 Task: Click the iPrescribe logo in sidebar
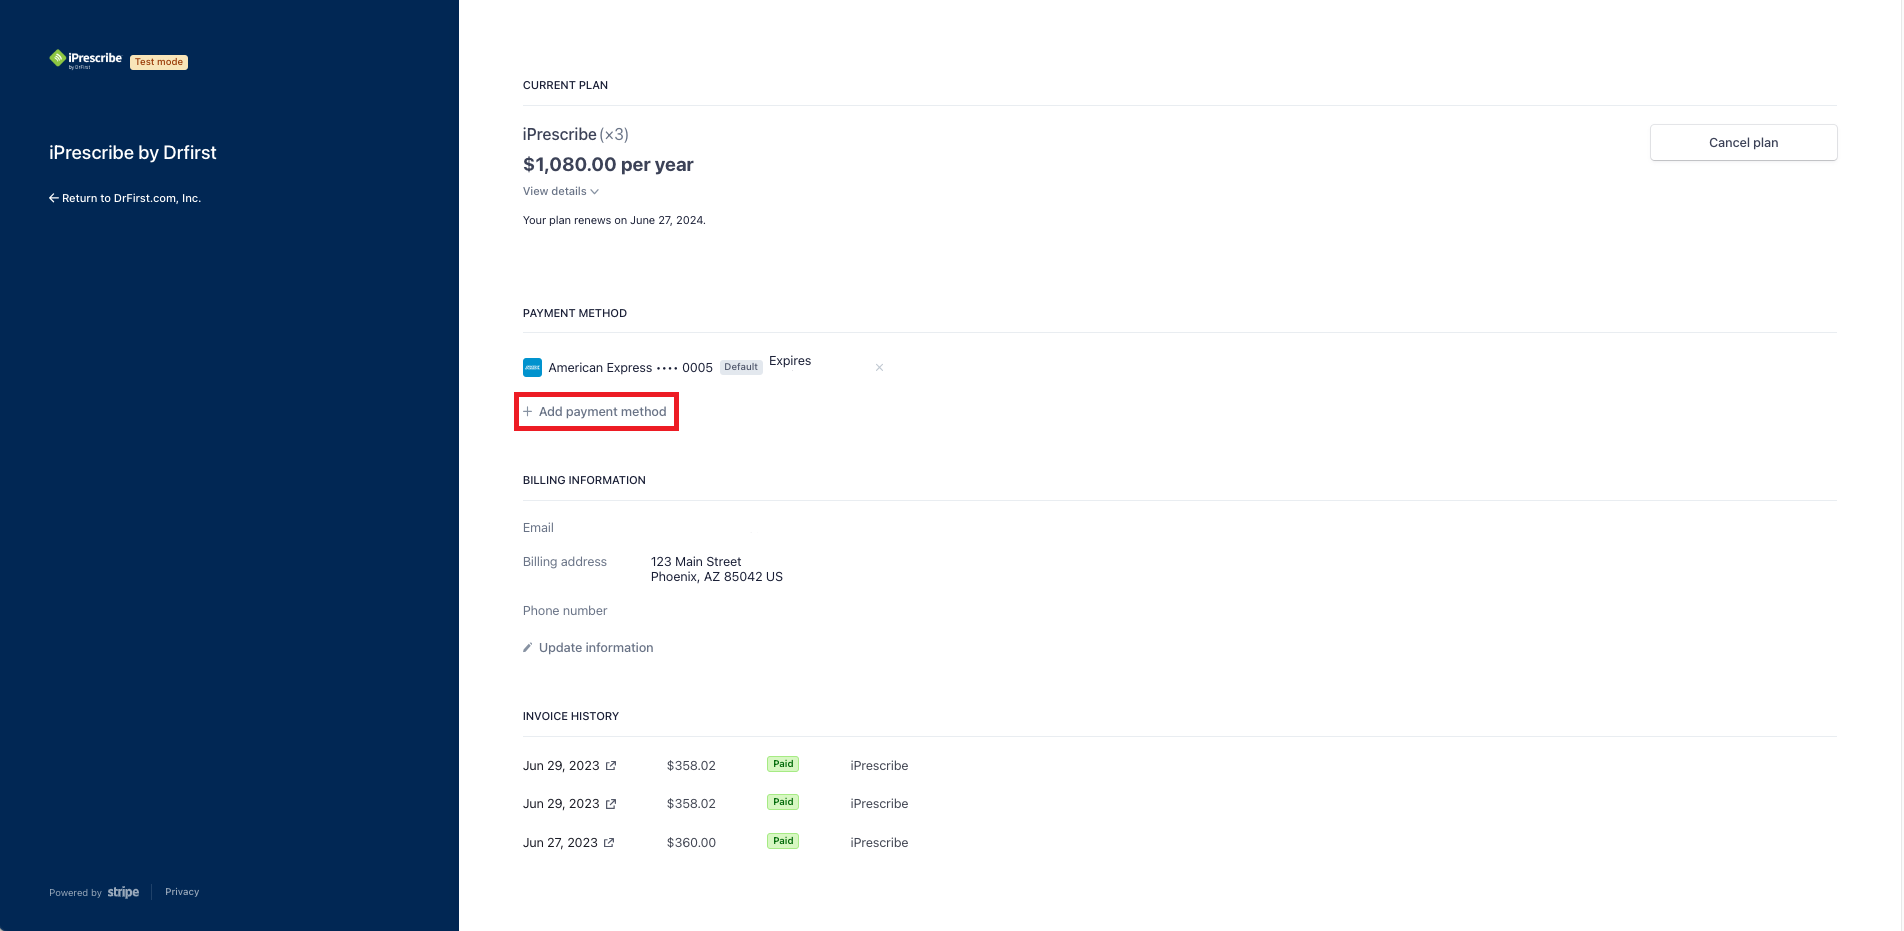[85, 59]
